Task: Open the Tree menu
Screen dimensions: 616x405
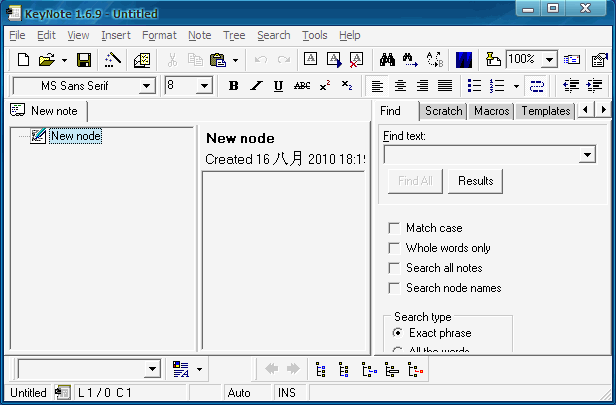Action: [x=233, y=35]
